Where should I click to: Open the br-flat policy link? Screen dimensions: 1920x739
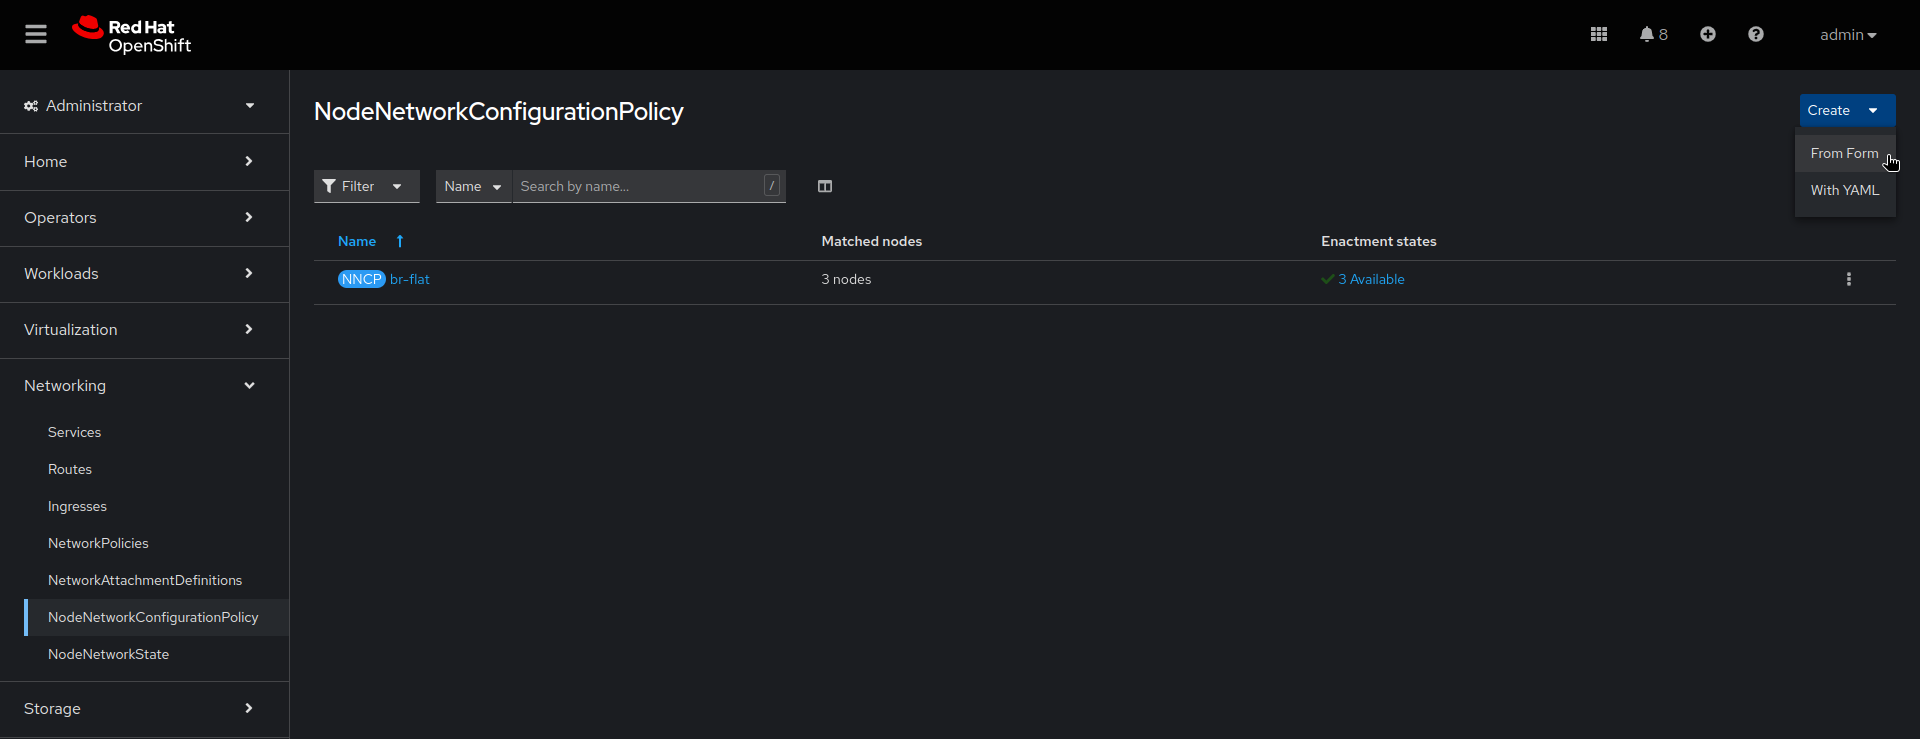coord(410,280)
